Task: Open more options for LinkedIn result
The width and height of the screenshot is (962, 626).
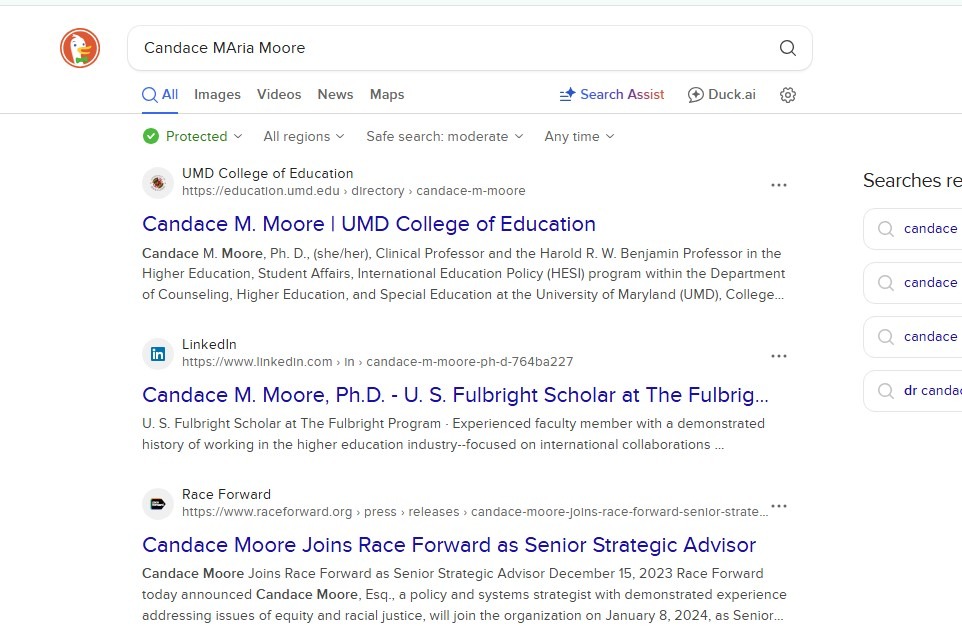Action: click(x=779, y=356)
